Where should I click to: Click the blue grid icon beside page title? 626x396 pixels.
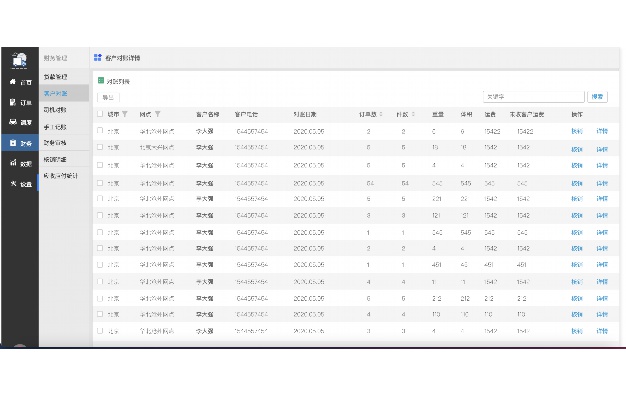[x=97, y=57]
